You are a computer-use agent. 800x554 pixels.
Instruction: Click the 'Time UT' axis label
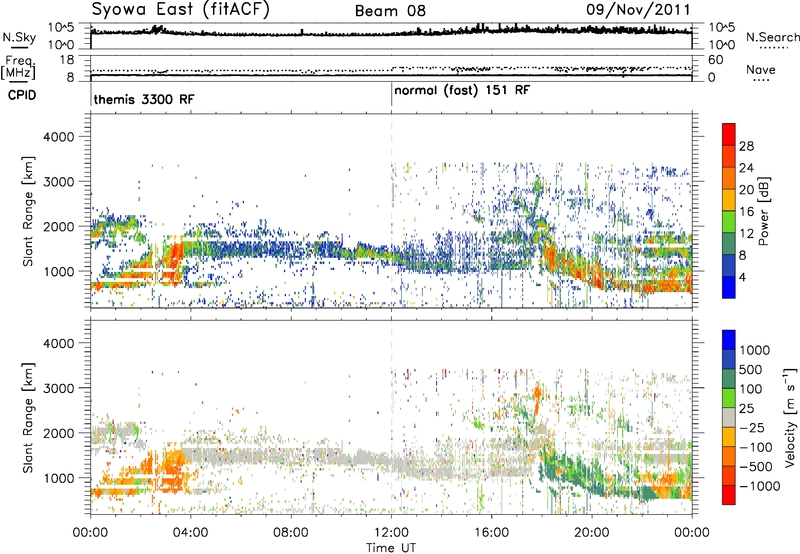click(391, 548)
